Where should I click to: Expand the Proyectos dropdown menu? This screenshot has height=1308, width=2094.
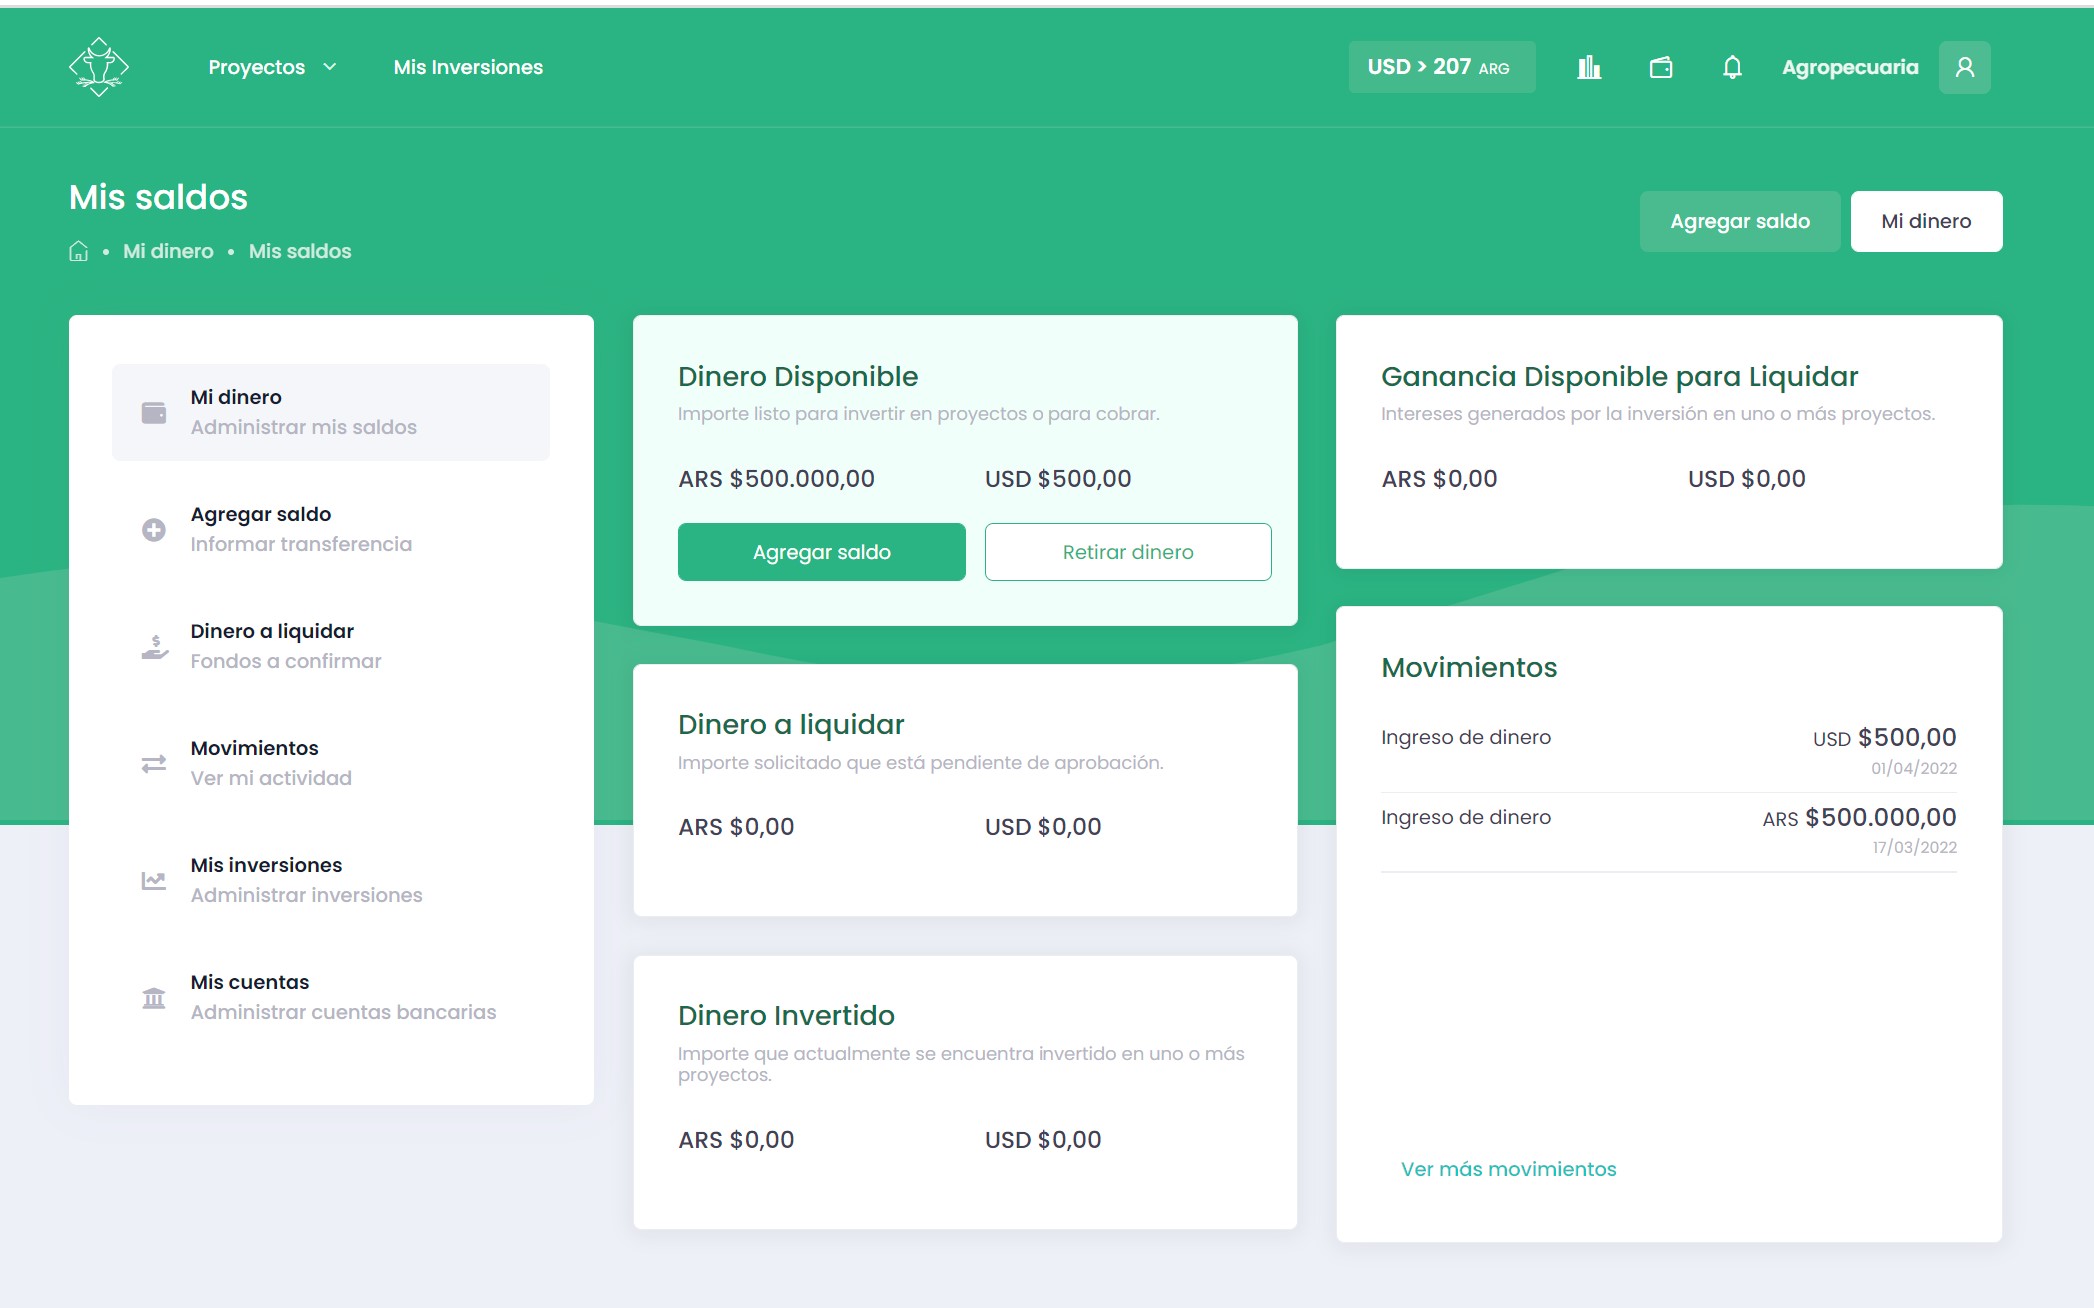(x=257, y=67)
